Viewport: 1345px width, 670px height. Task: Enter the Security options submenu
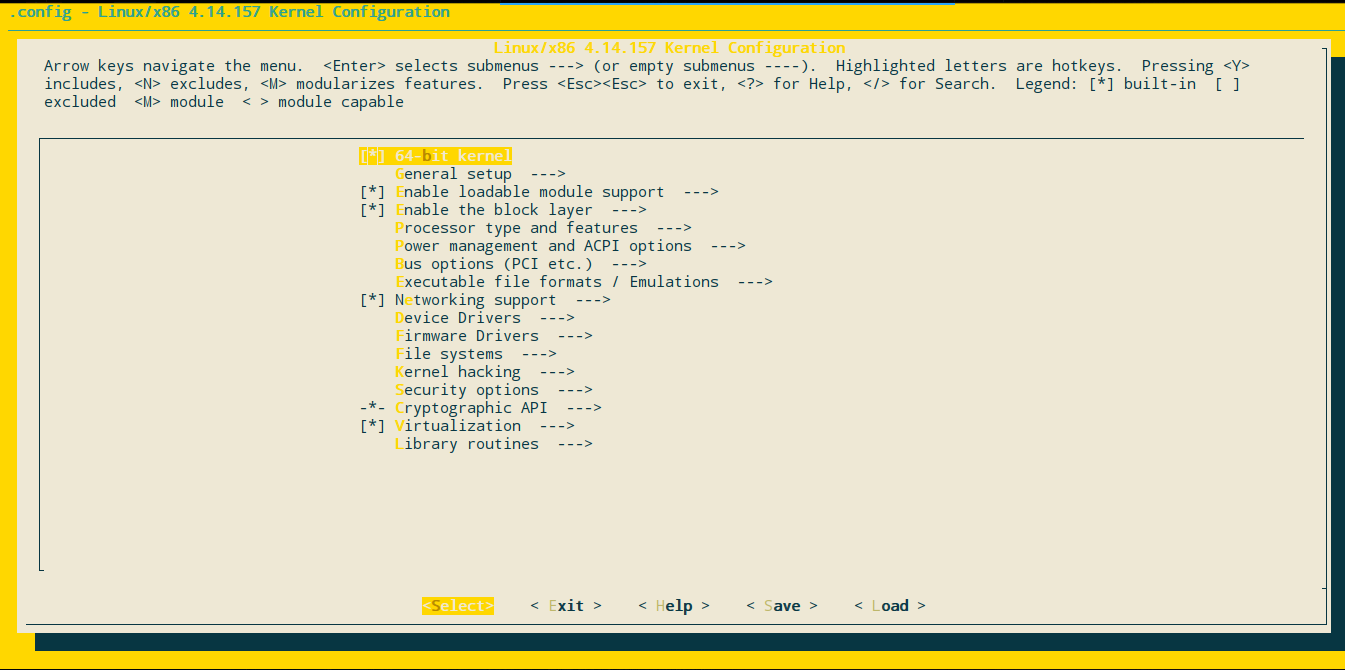(466, 389)
